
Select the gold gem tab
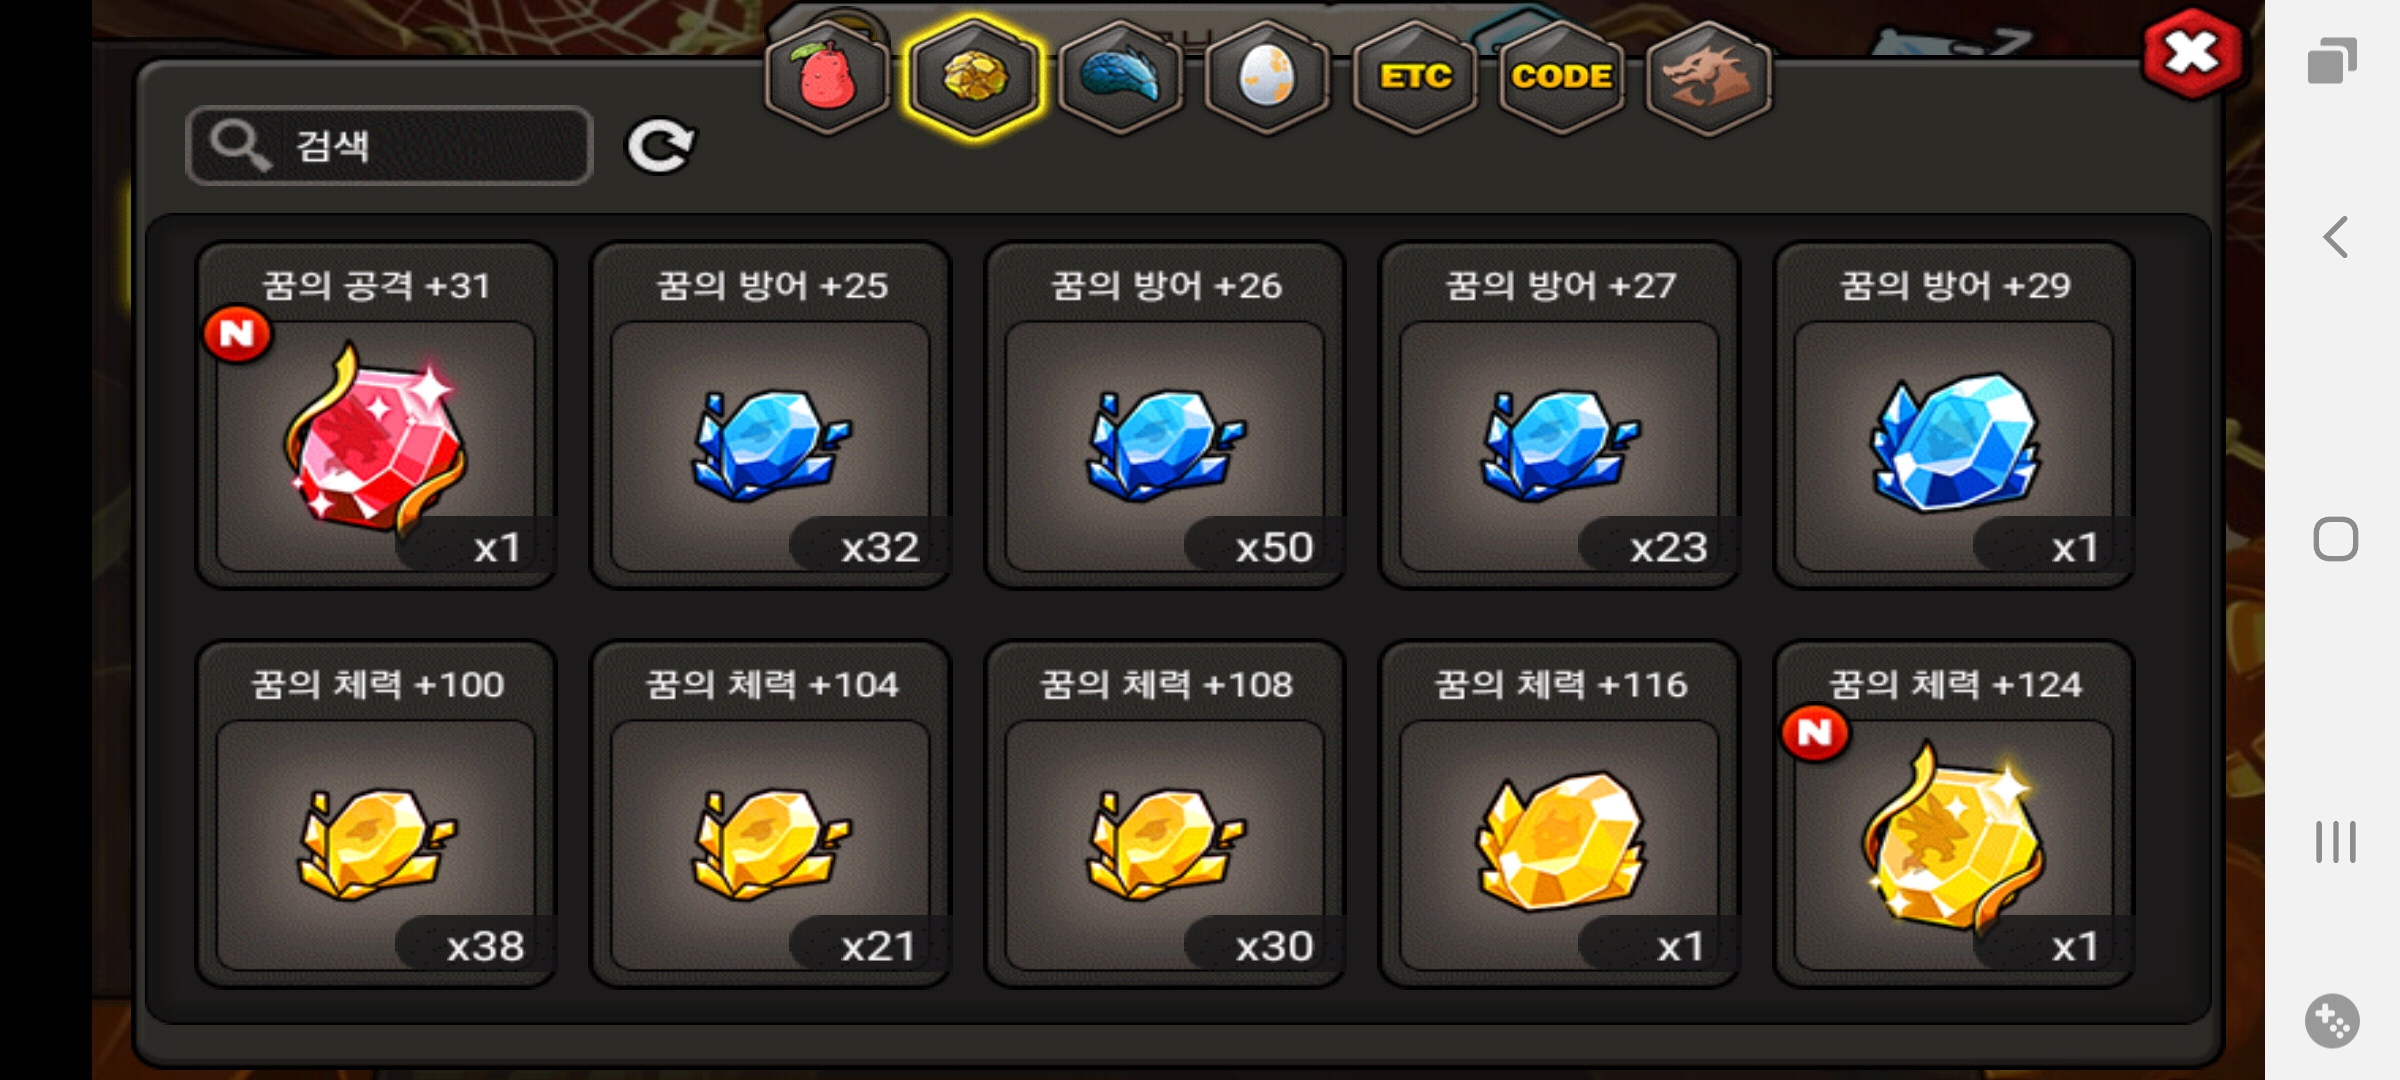(974, 76)
